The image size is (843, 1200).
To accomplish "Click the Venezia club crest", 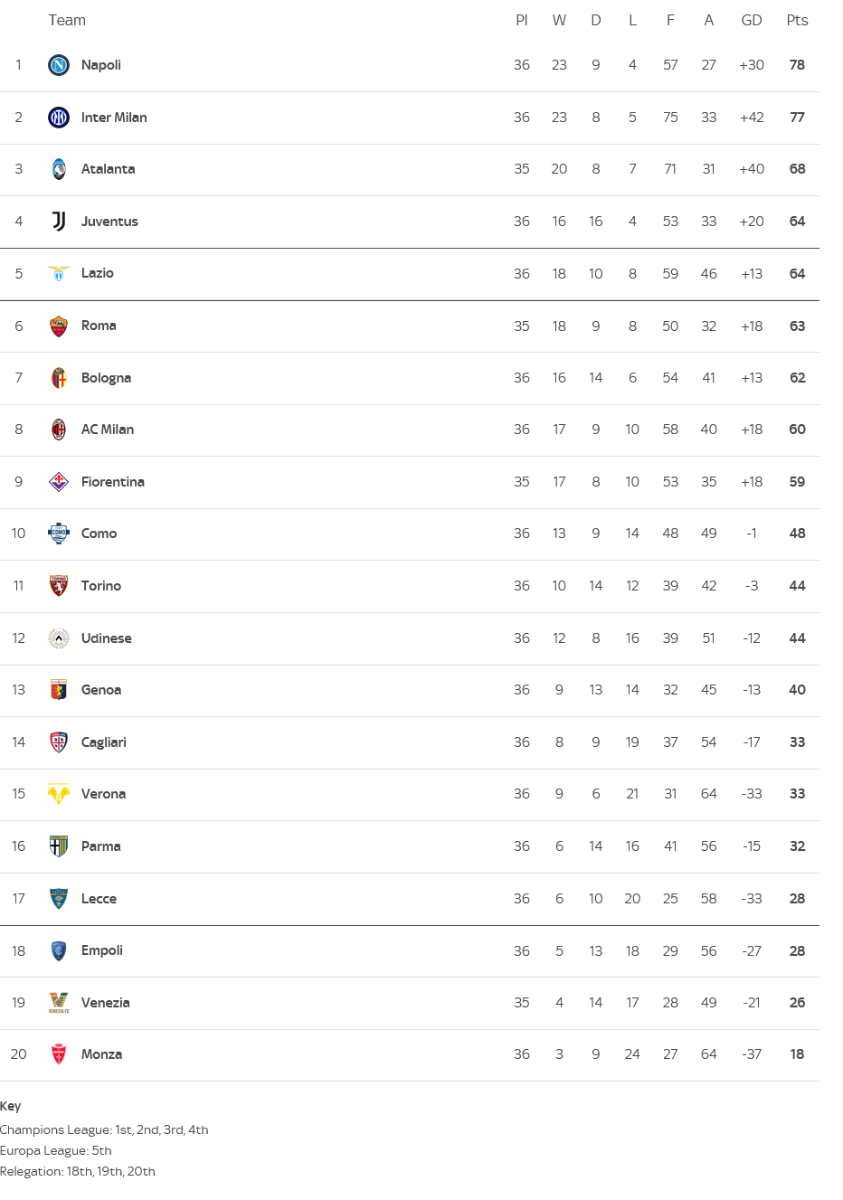I will click(x=59, y=1002).
